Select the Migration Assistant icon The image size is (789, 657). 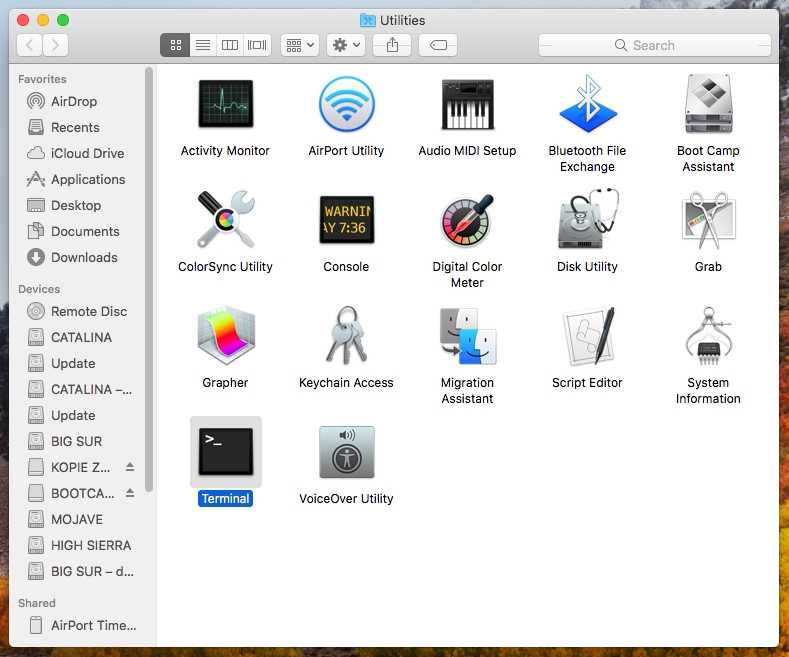click(467, 335)
